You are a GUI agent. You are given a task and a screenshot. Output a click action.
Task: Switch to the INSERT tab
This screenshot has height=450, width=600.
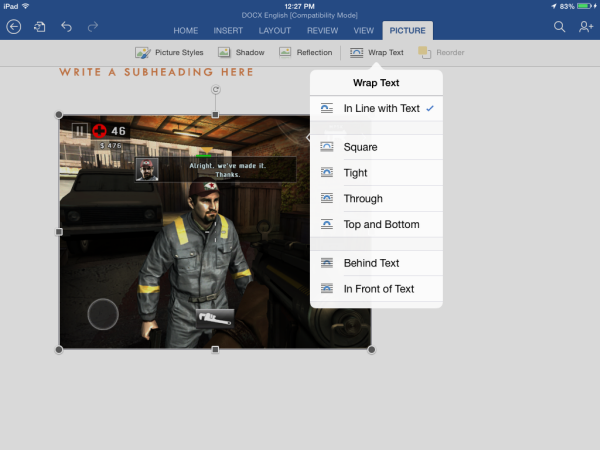[x=228, y=31]
